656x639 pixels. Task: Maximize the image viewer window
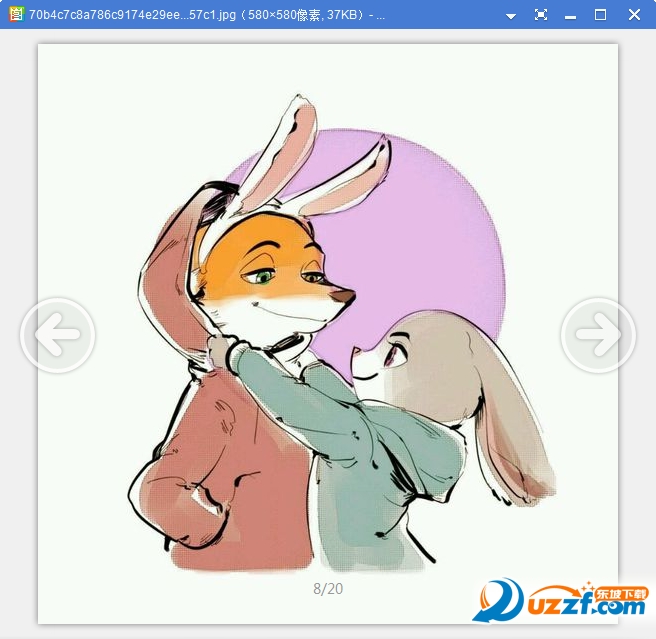point(600,15)
